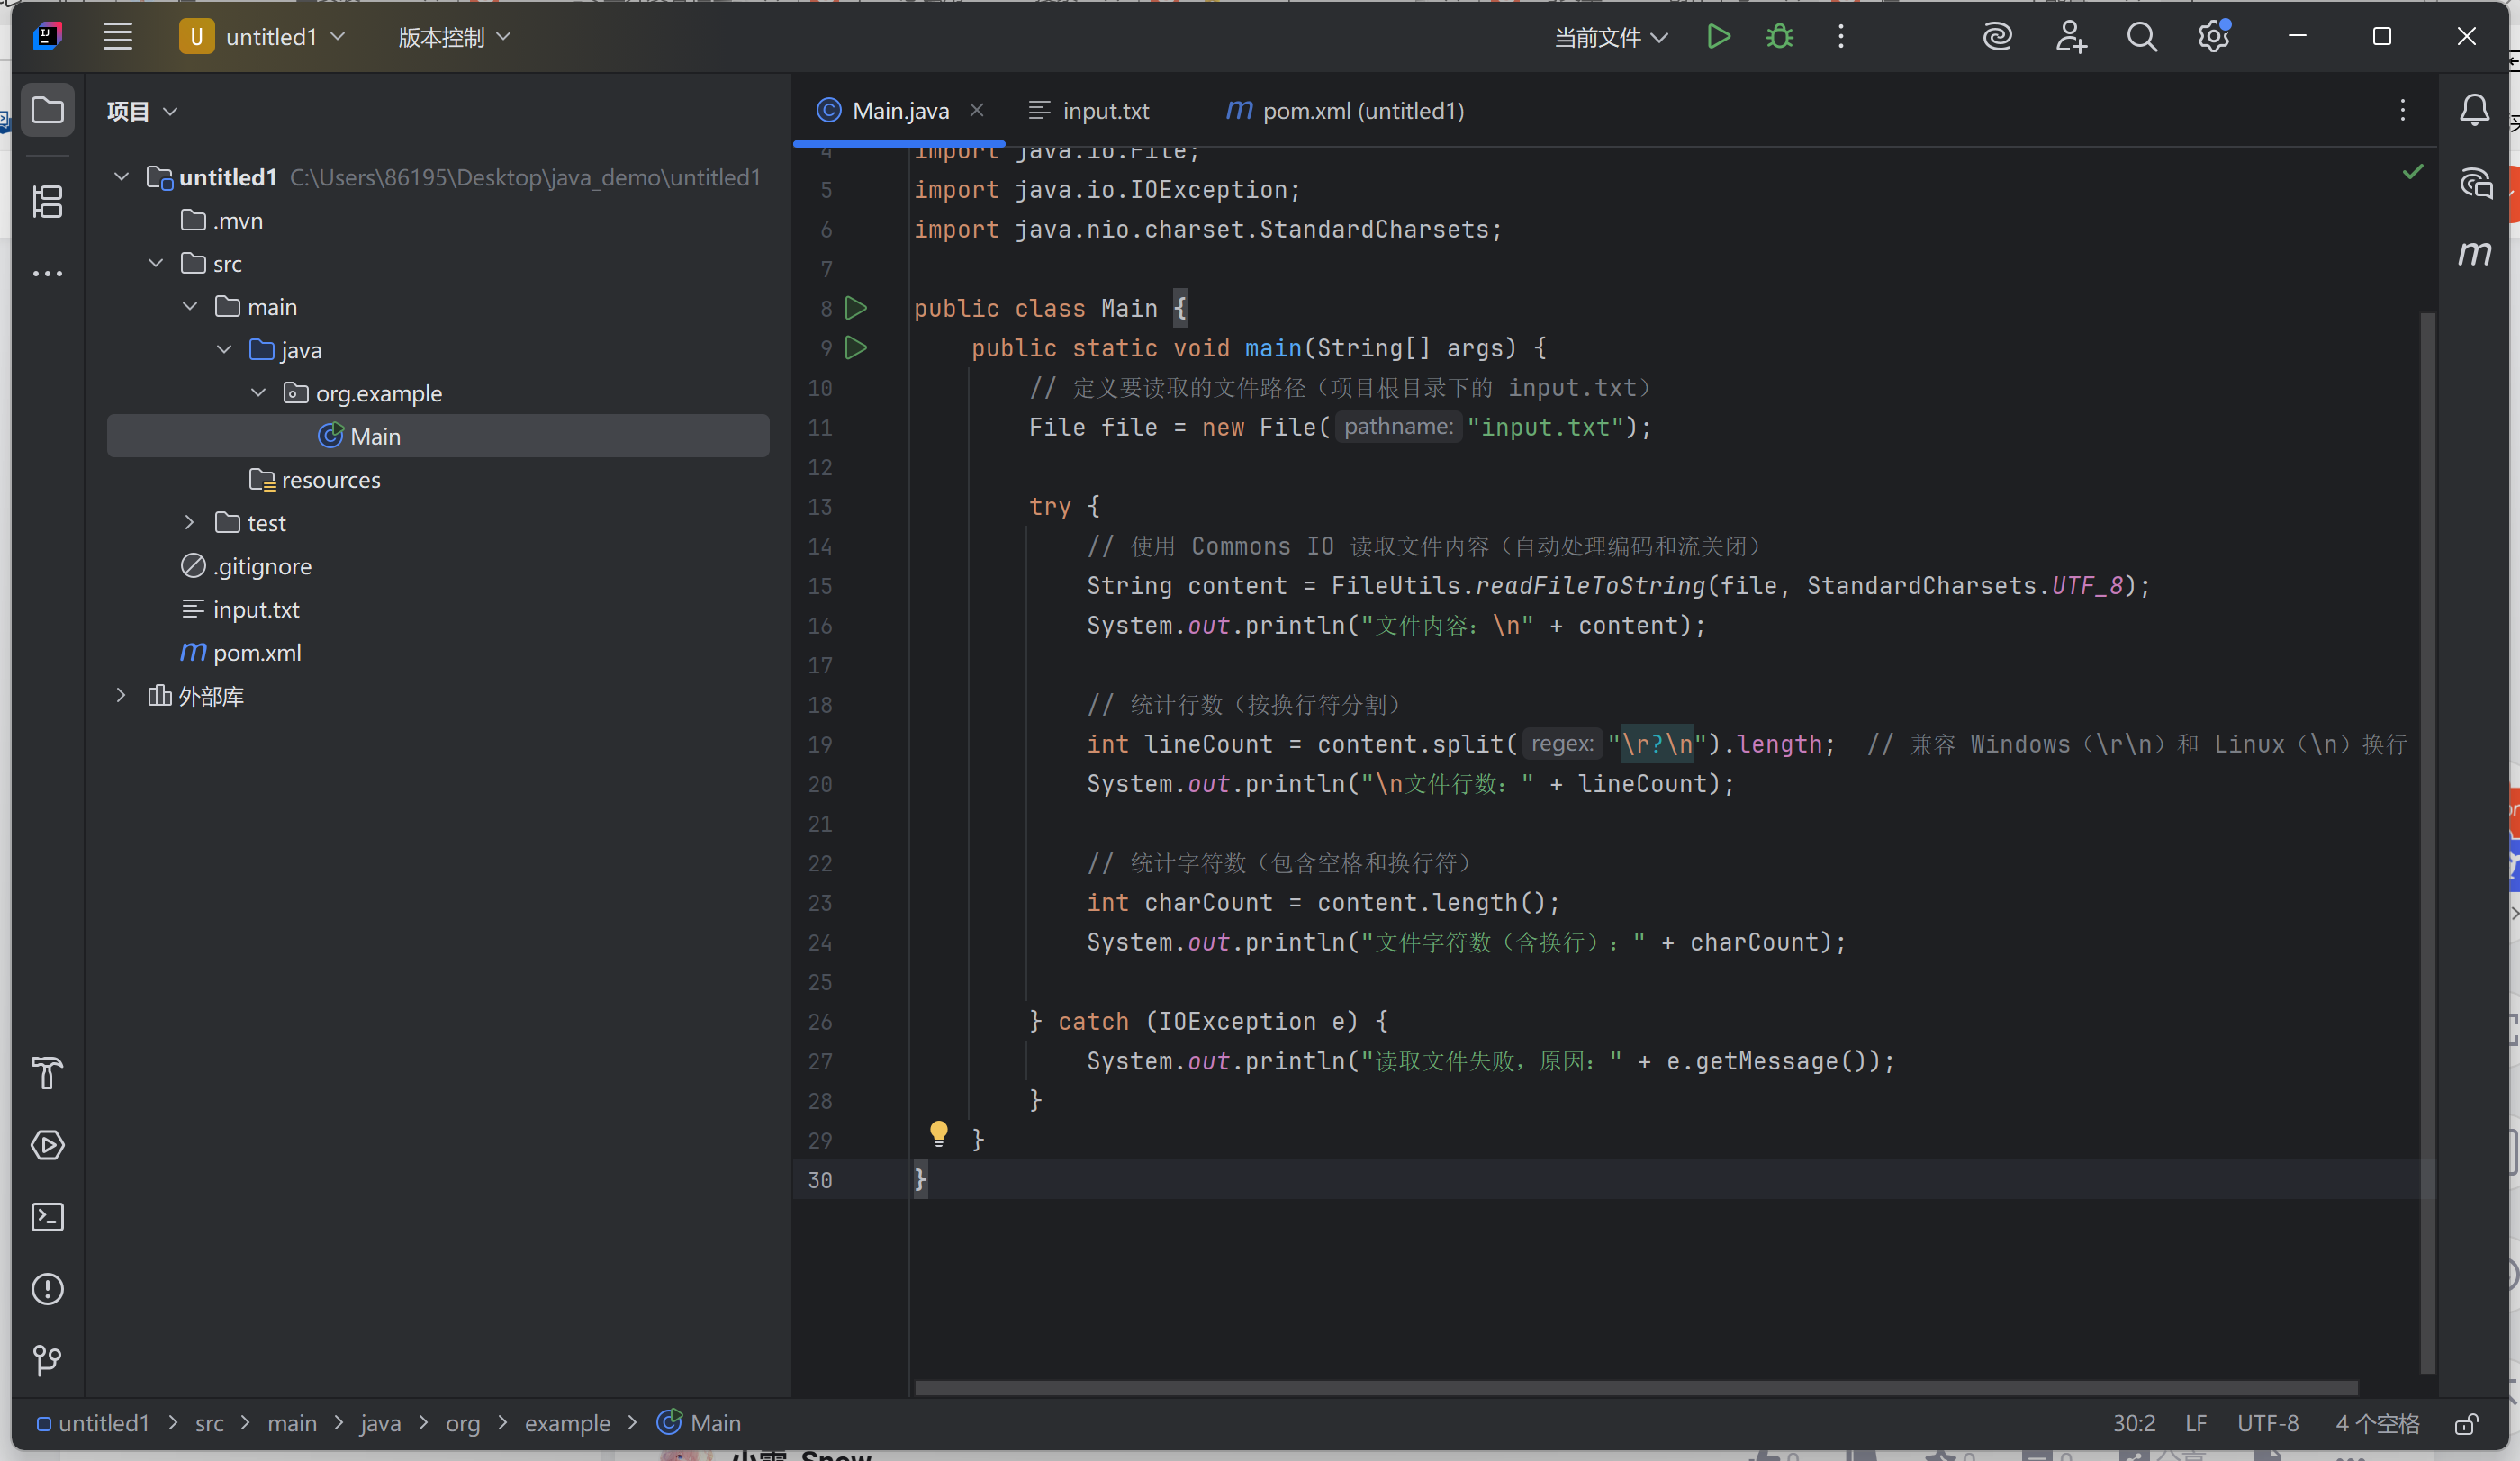Open the Terminal tool window
Image resolution: width=2520 pixels, height=1461 pixels.
coord(47,1217)
